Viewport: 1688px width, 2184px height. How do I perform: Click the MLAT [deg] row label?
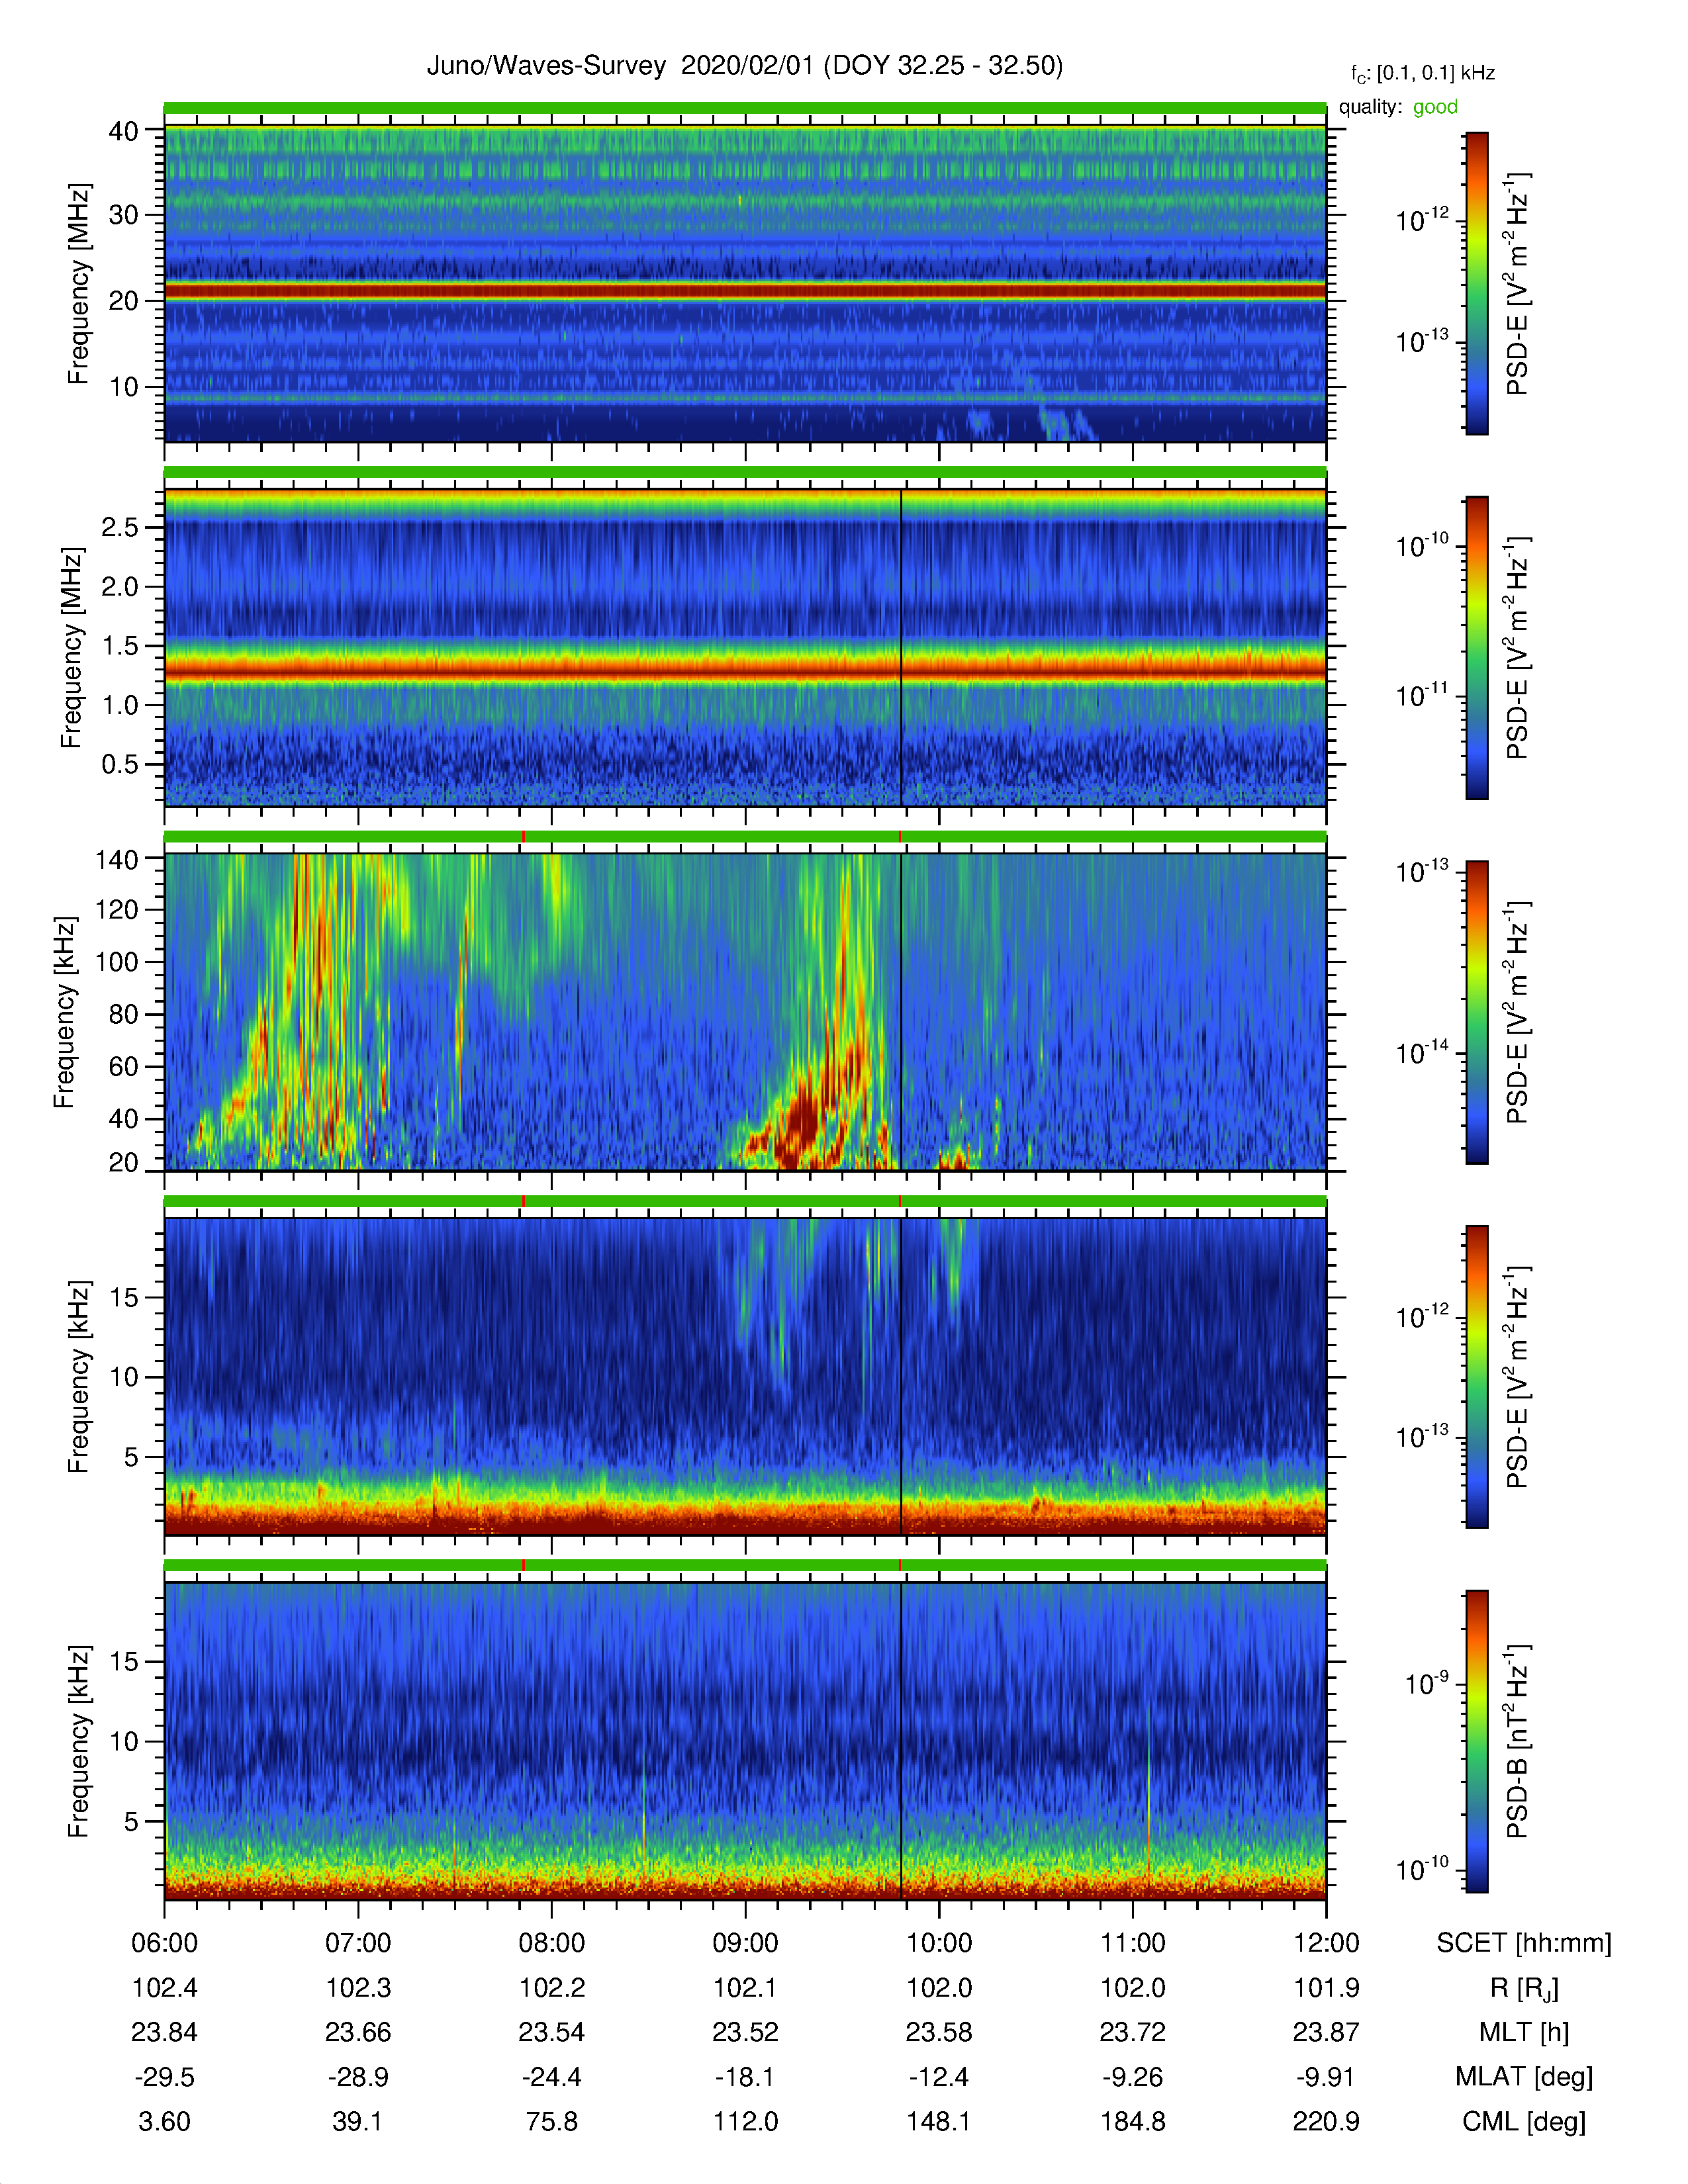(1524, 2077)
